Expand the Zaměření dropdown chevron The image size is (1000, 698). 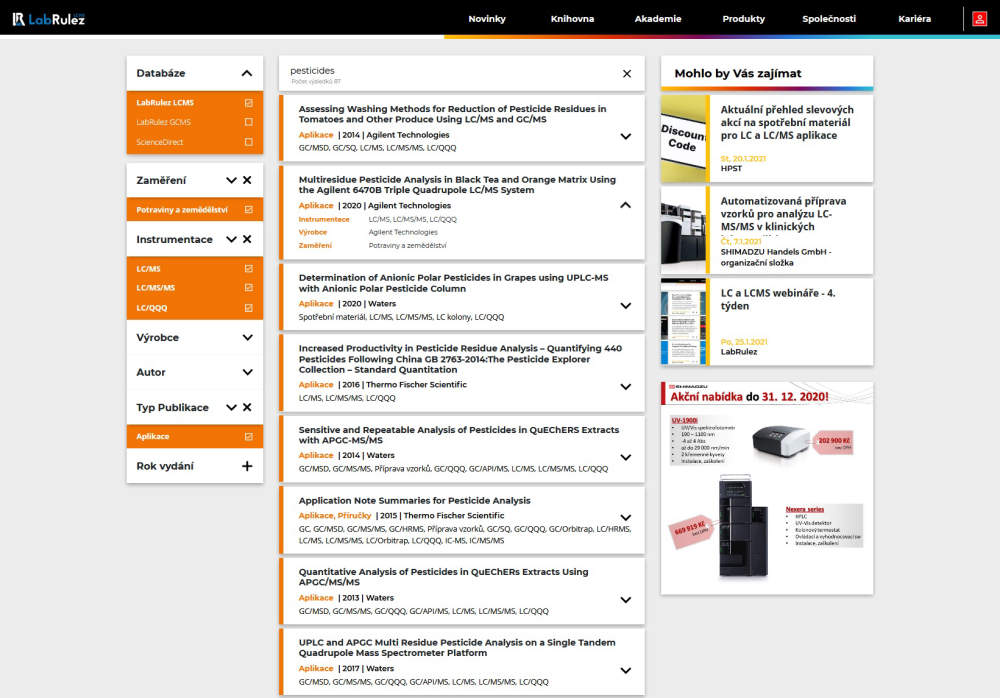point(232,181)
